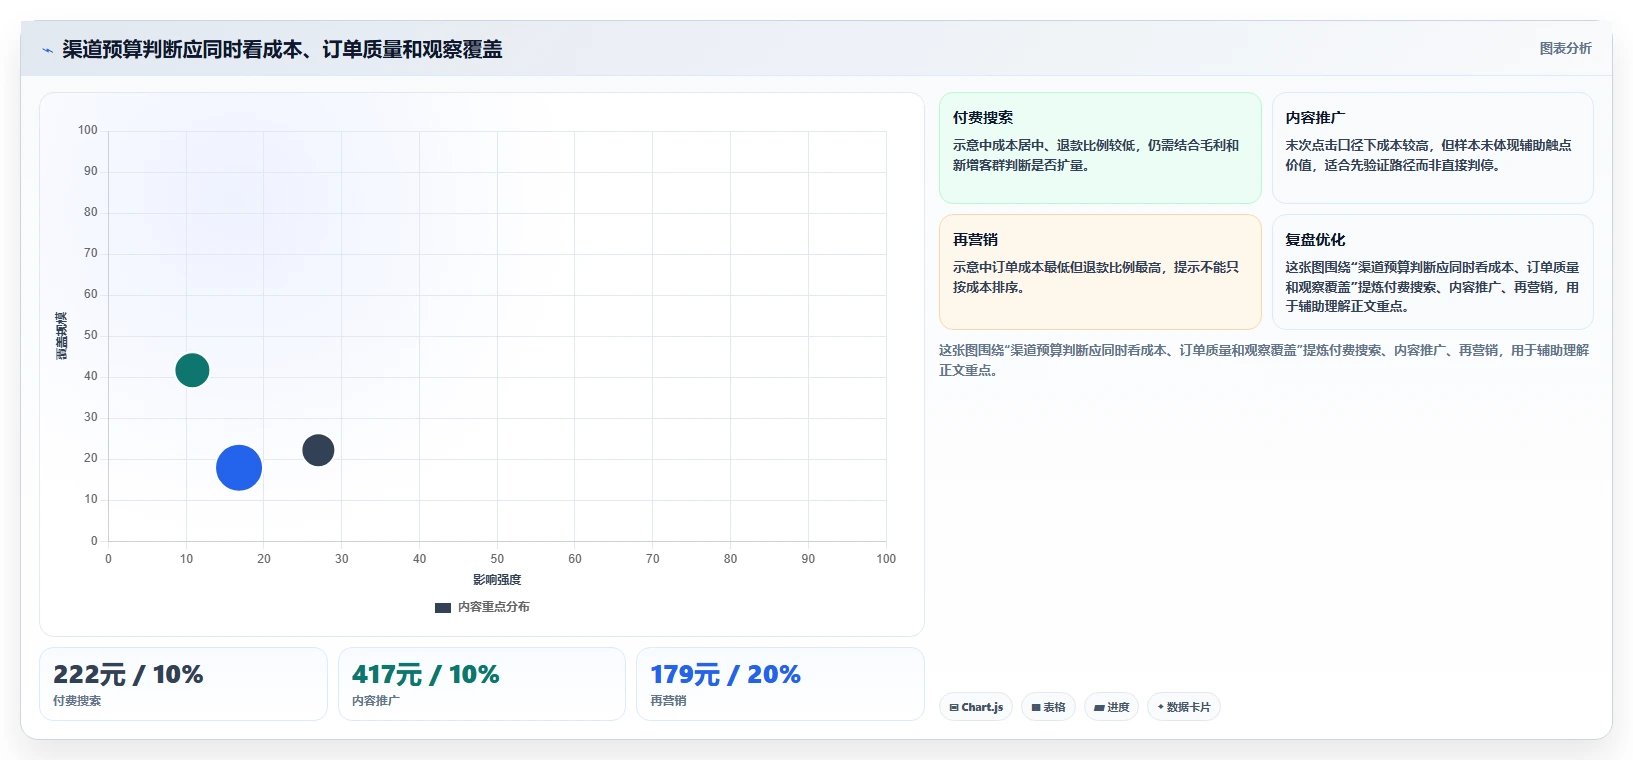Open the green 付费搜索 insight card

click(1100, 148)
